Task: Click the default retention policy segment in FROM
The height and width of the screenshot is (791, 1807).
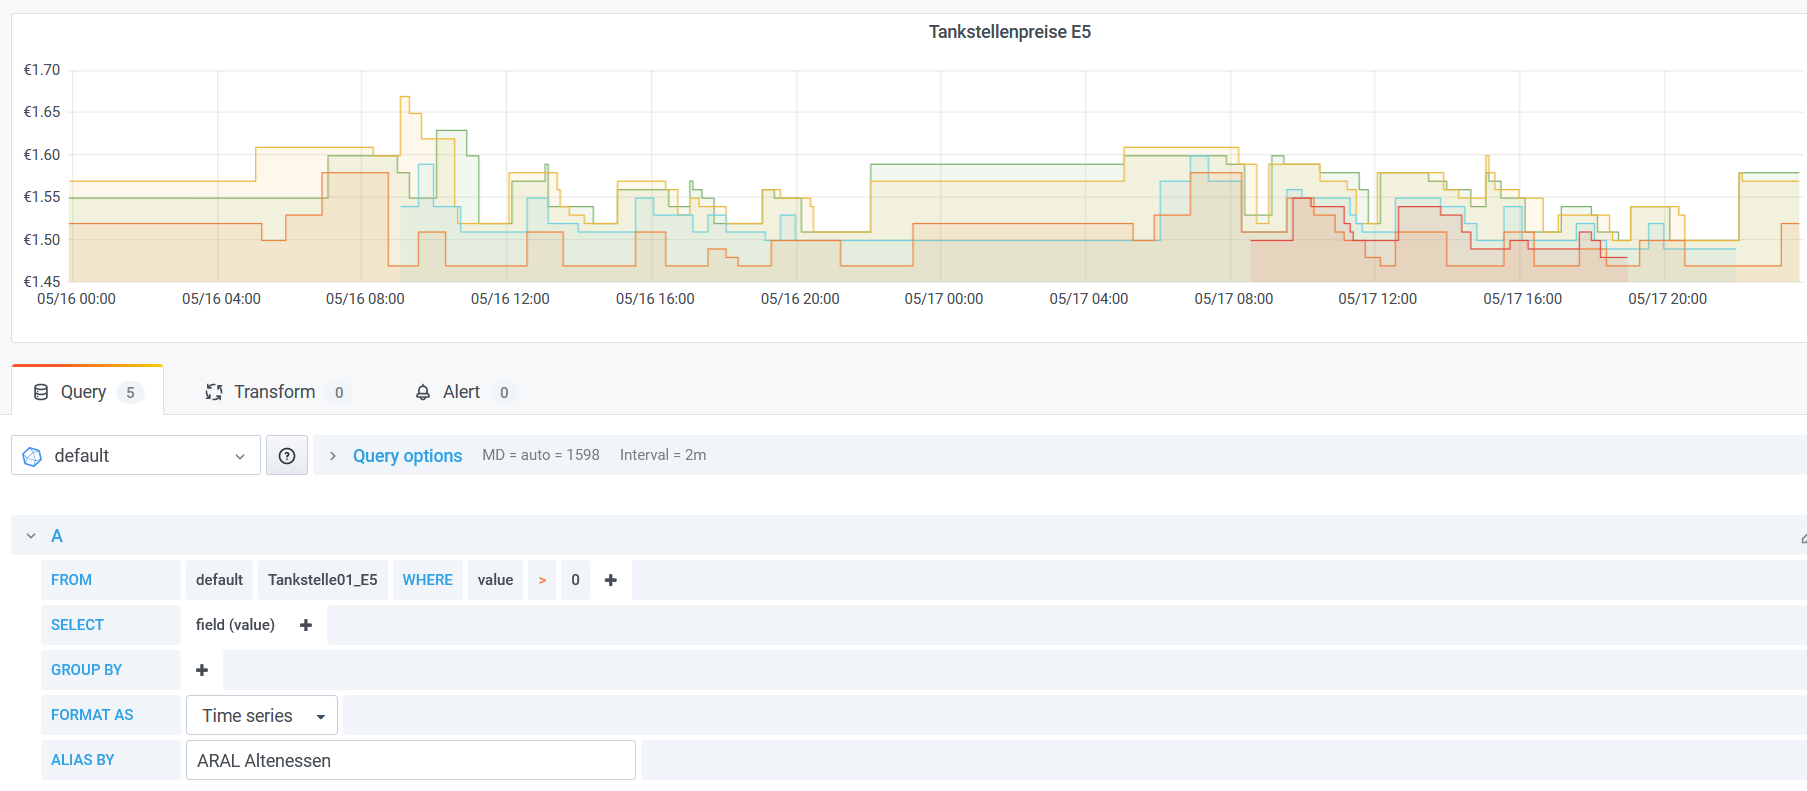Action: 219,580
